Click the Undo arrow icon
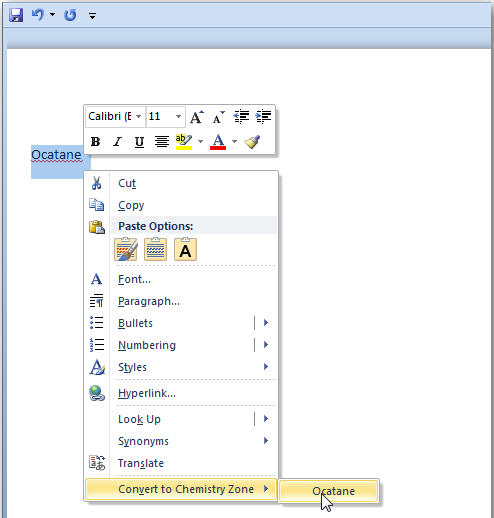 click(38, 15)
